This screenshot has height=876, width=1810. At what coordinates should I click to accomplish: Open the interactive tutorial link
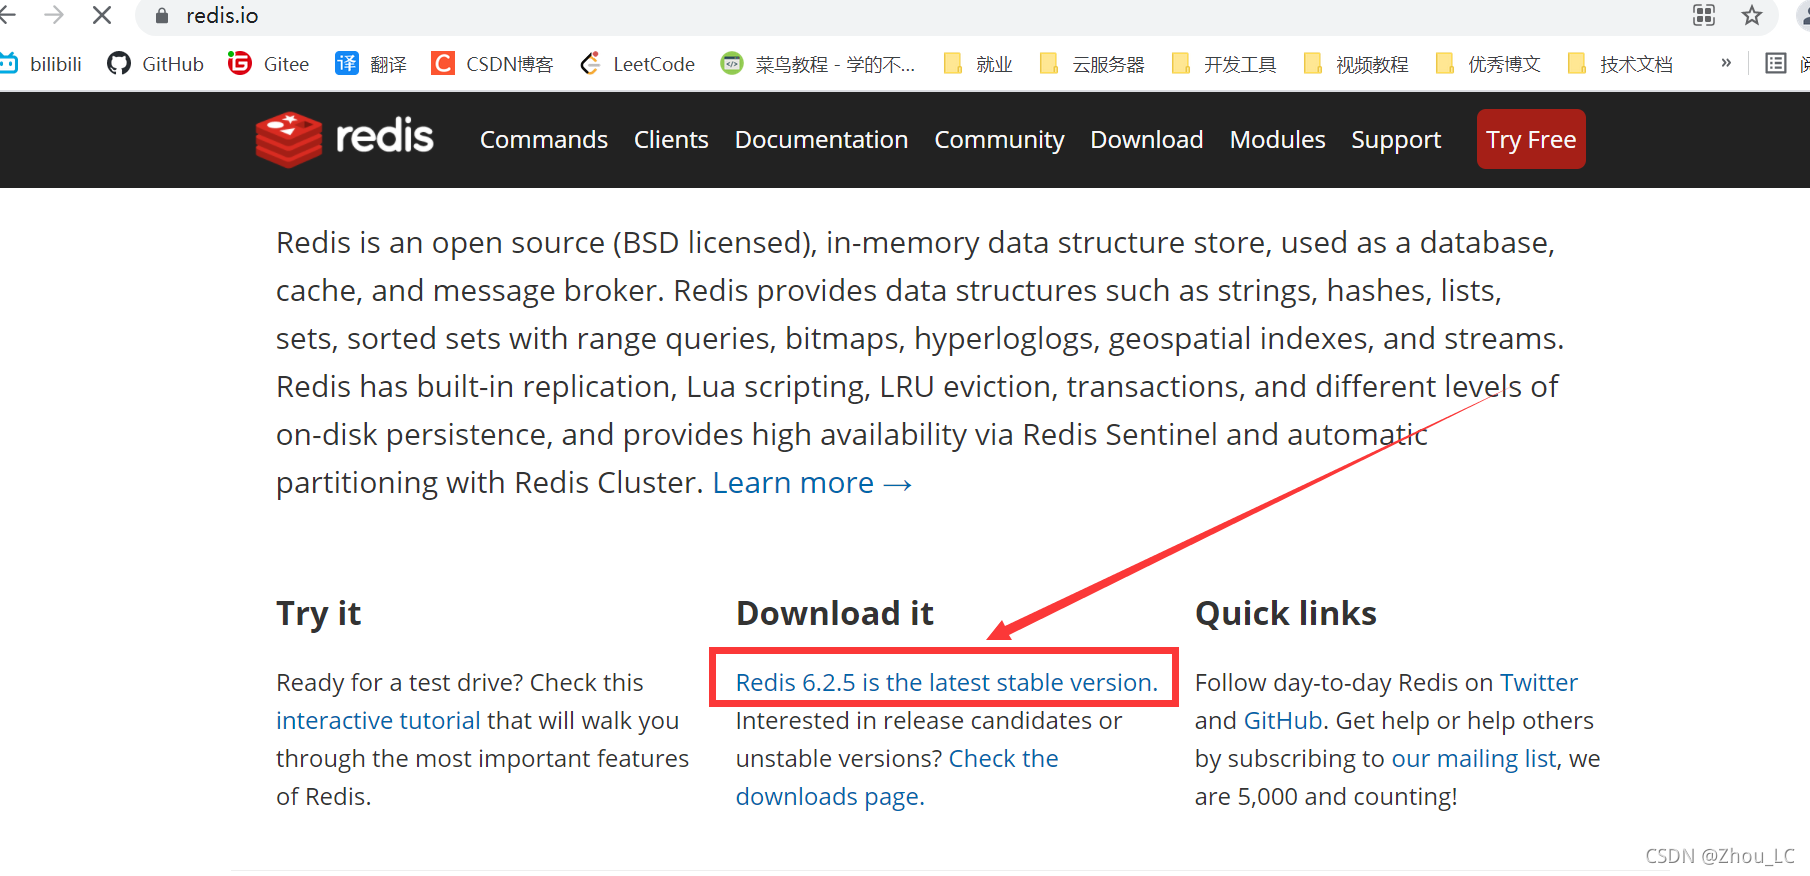coord(378,721)
